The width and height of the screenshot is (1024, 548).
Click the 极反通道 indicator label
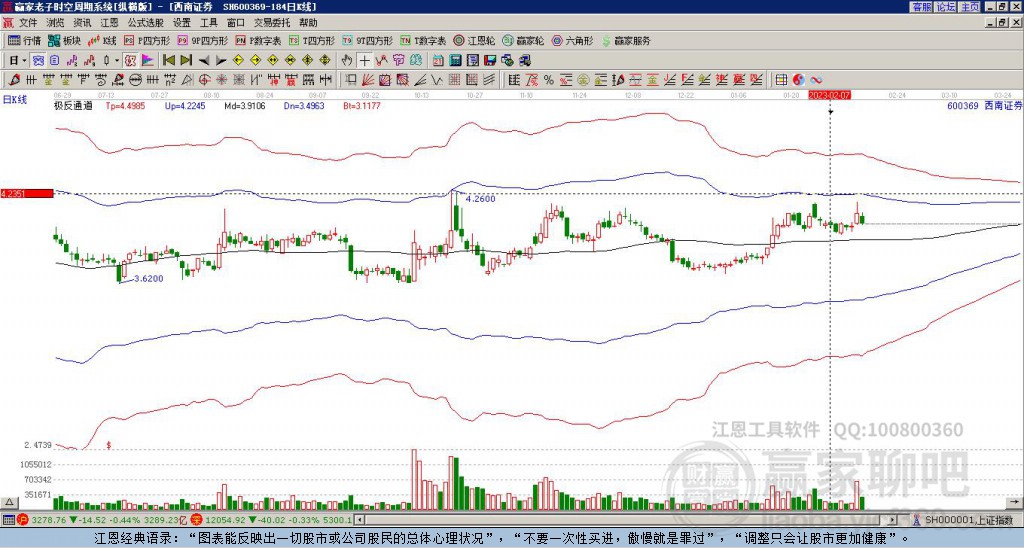(x=72, y=105)
